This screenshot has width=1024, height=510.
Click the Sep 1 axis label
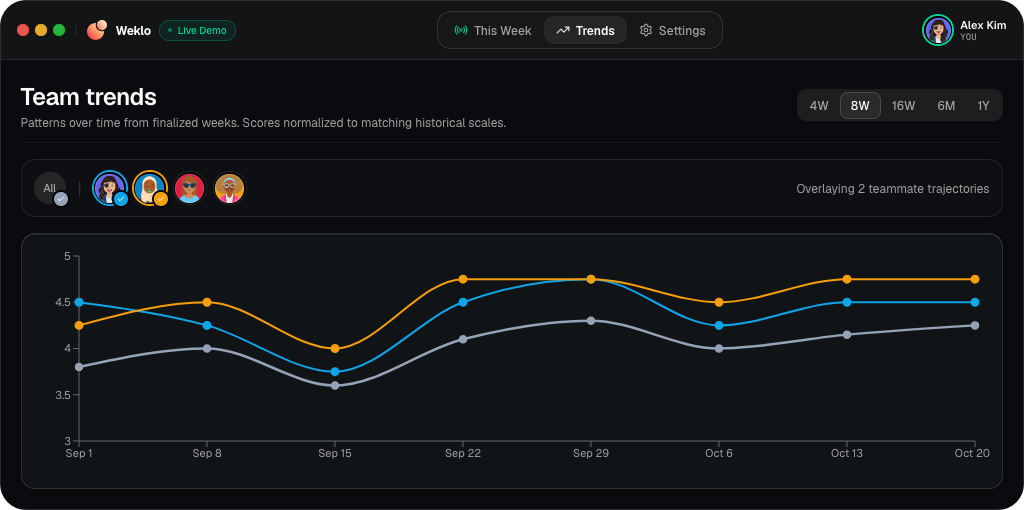(79, 453)
